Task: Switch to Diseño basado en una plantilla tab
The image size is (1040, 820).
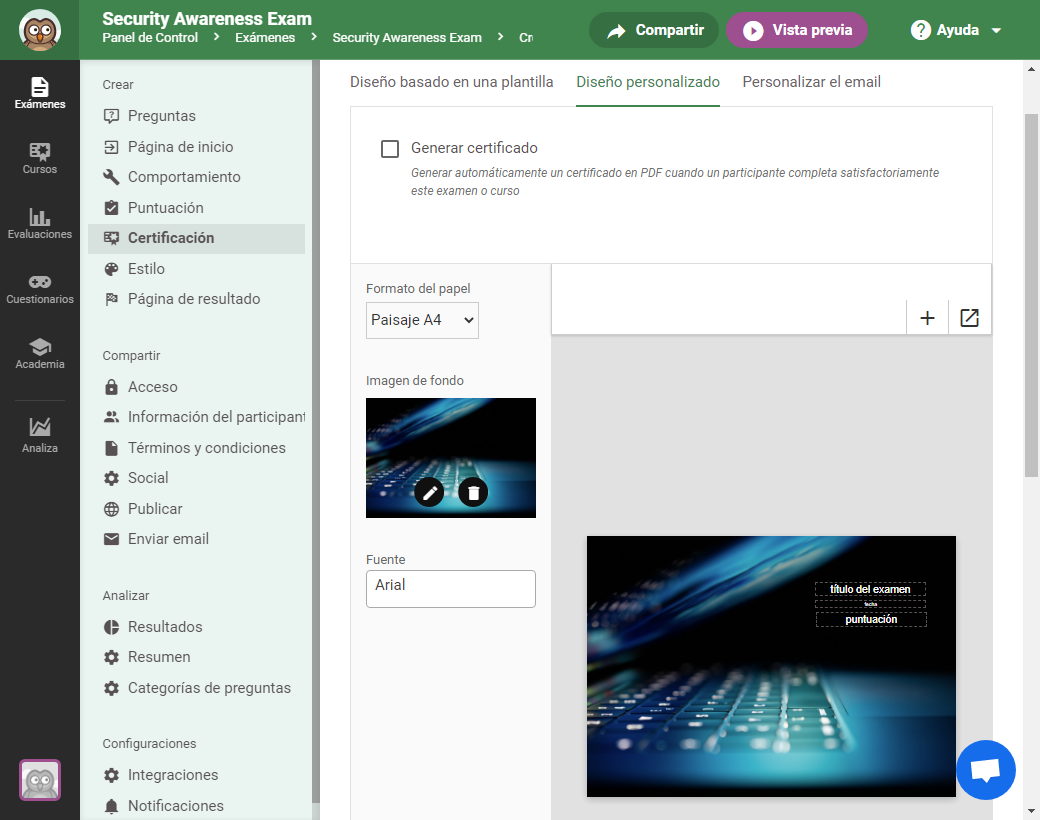Action: tap(452, 82)
